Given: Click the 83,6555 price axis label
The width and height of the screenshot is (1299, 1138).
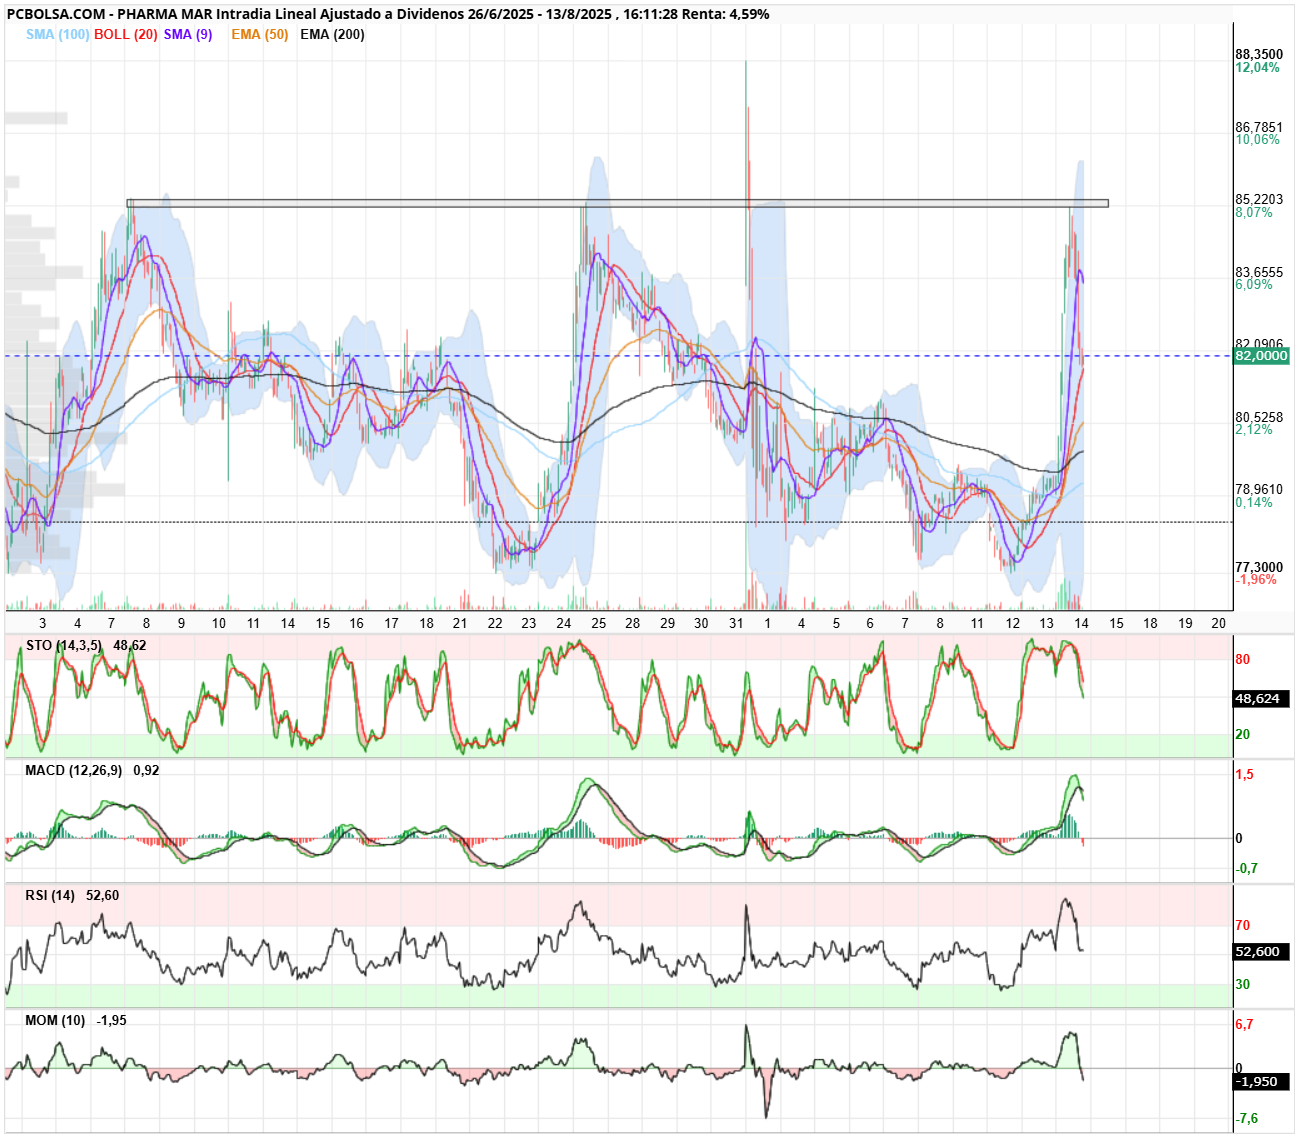Looking at the screenshot, I should (1259, 272).
